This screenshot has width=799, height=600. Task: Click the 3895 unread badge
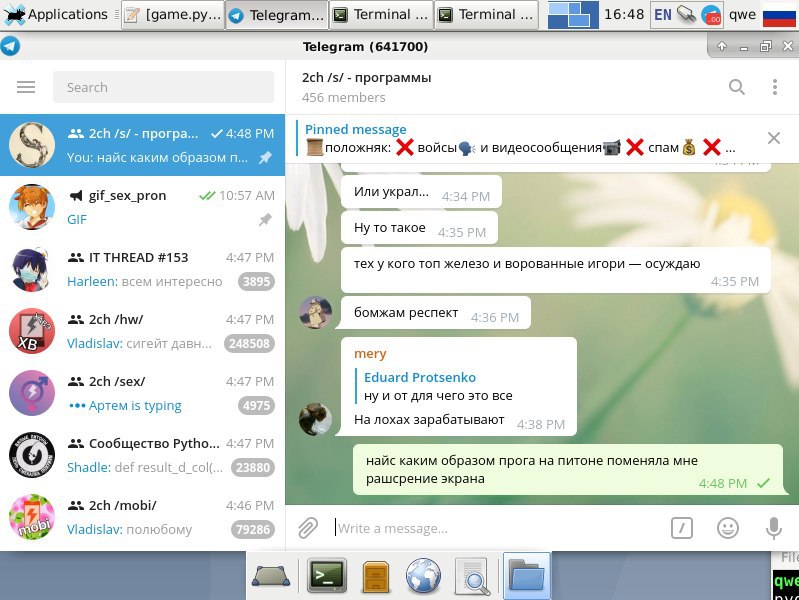pos(256,281)
